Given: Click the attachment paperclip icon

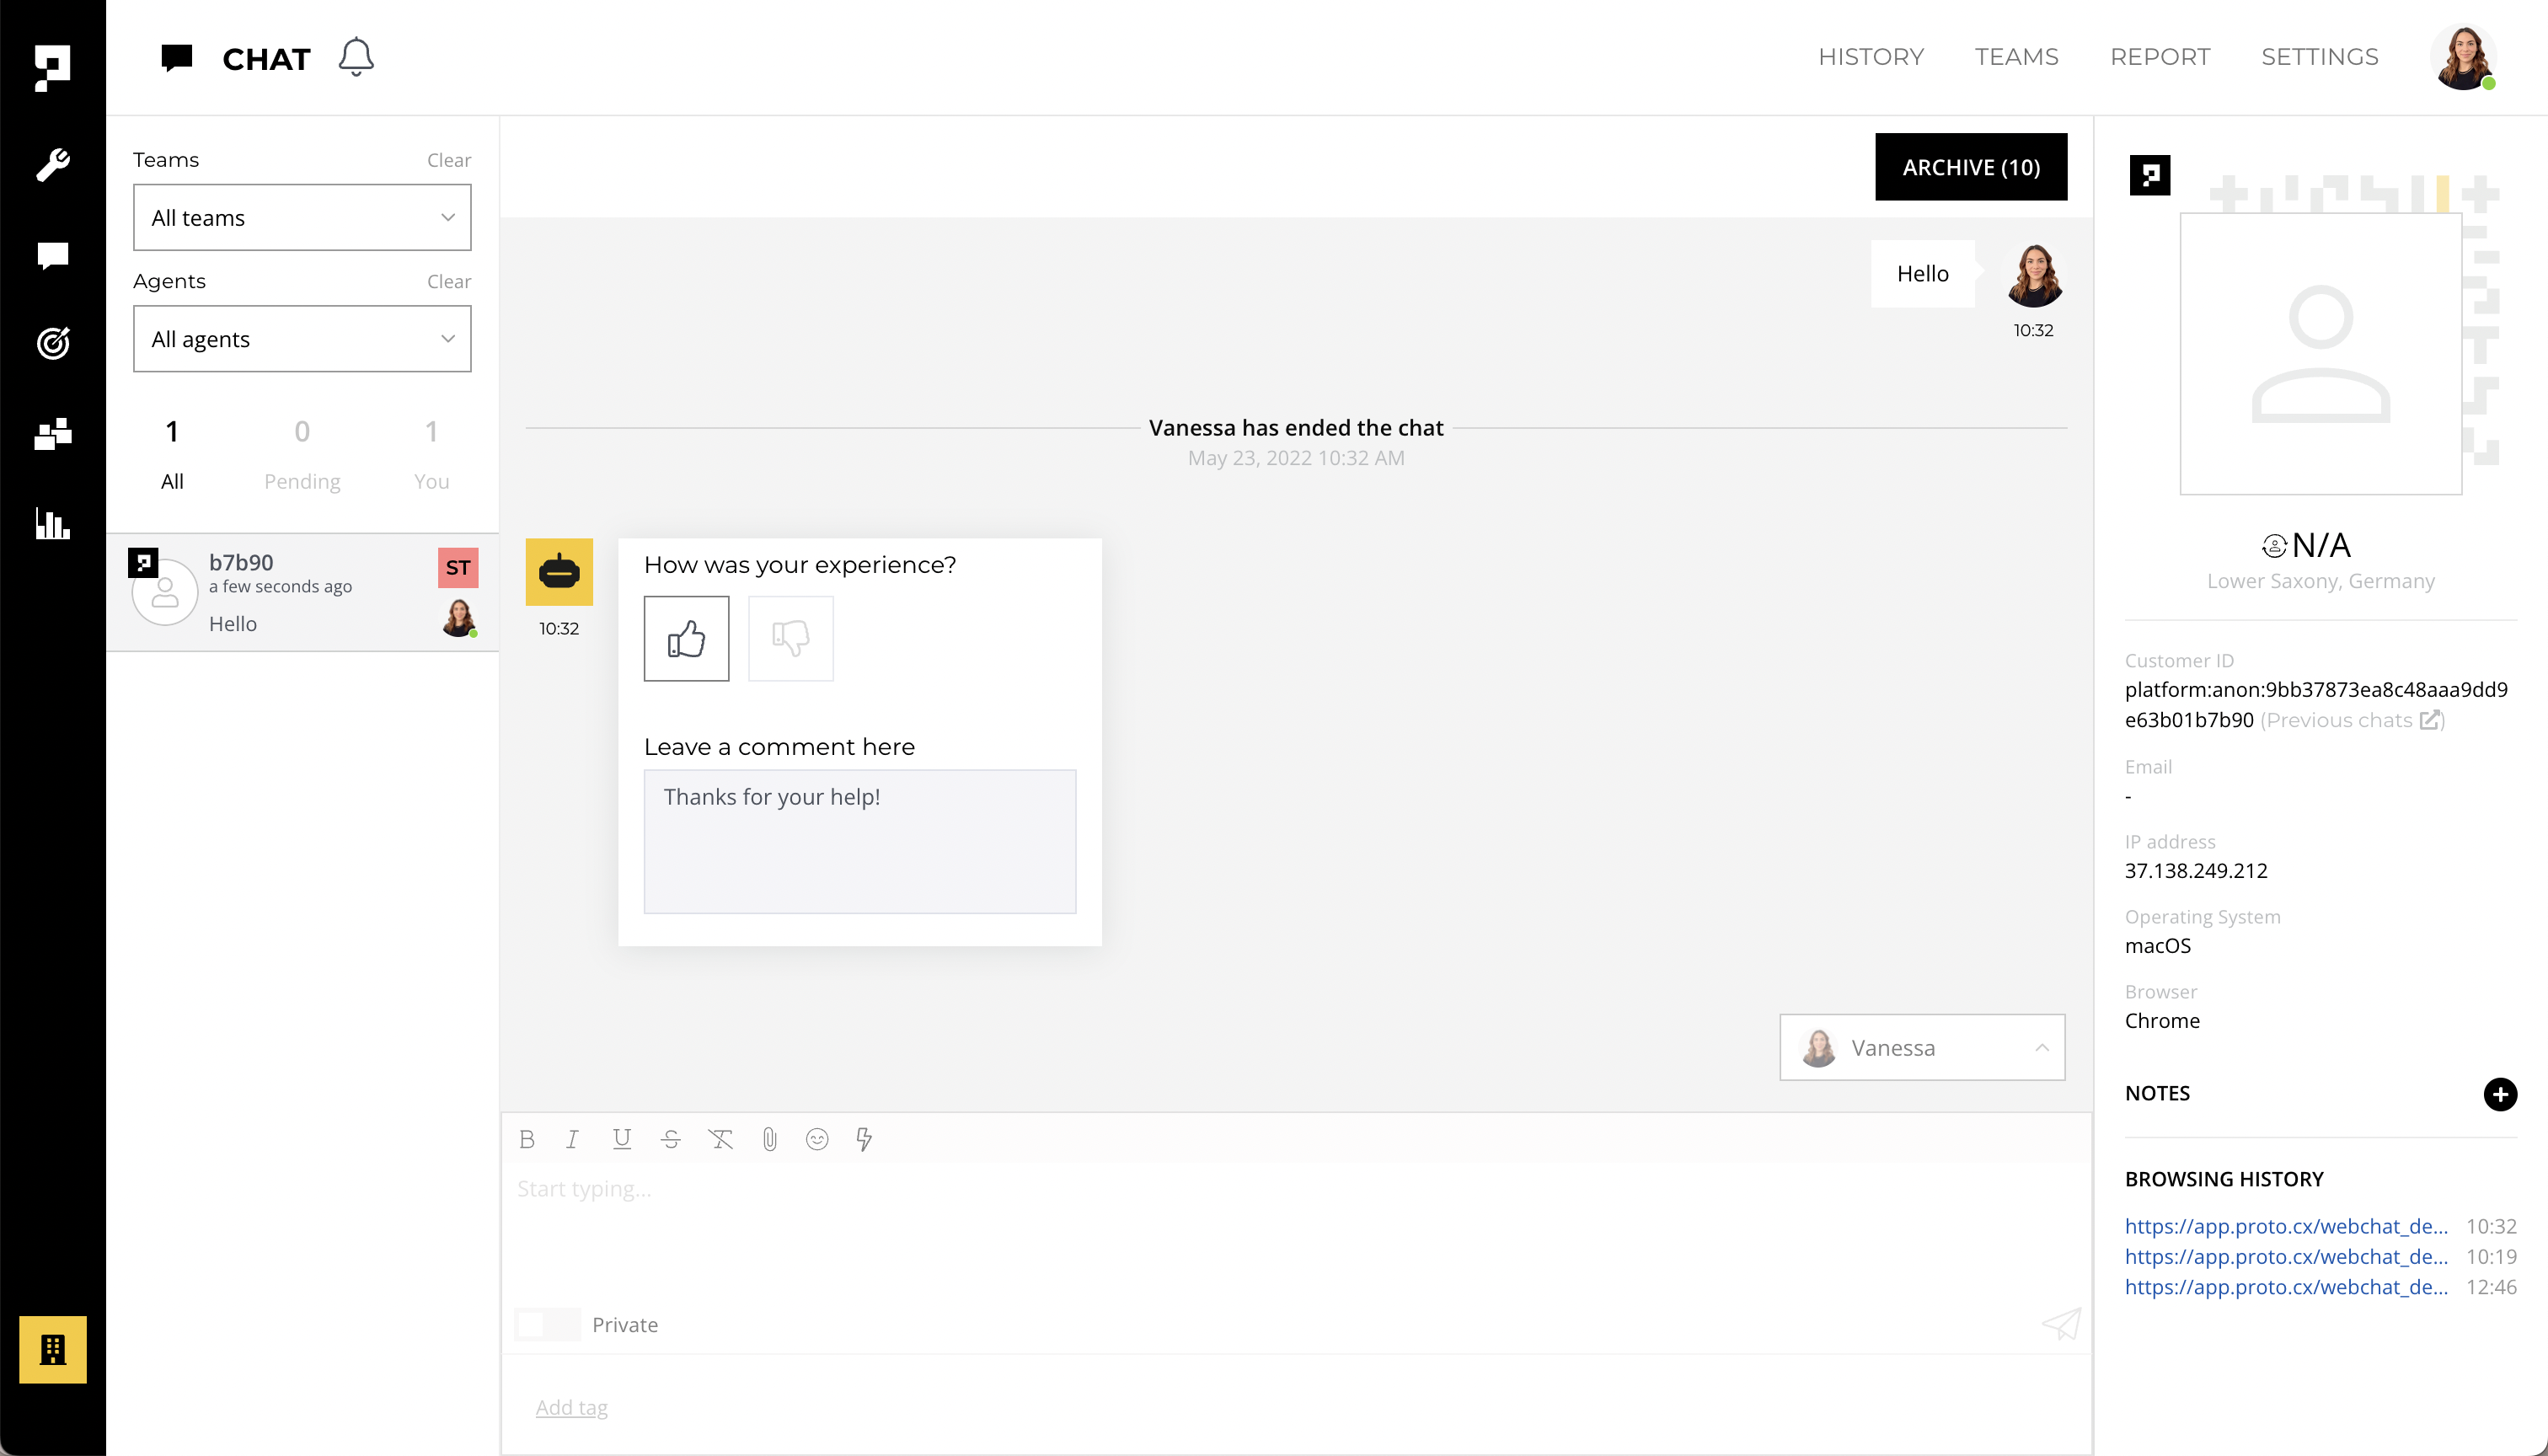Looking at the screenshot, I should tap(769, 1139).
